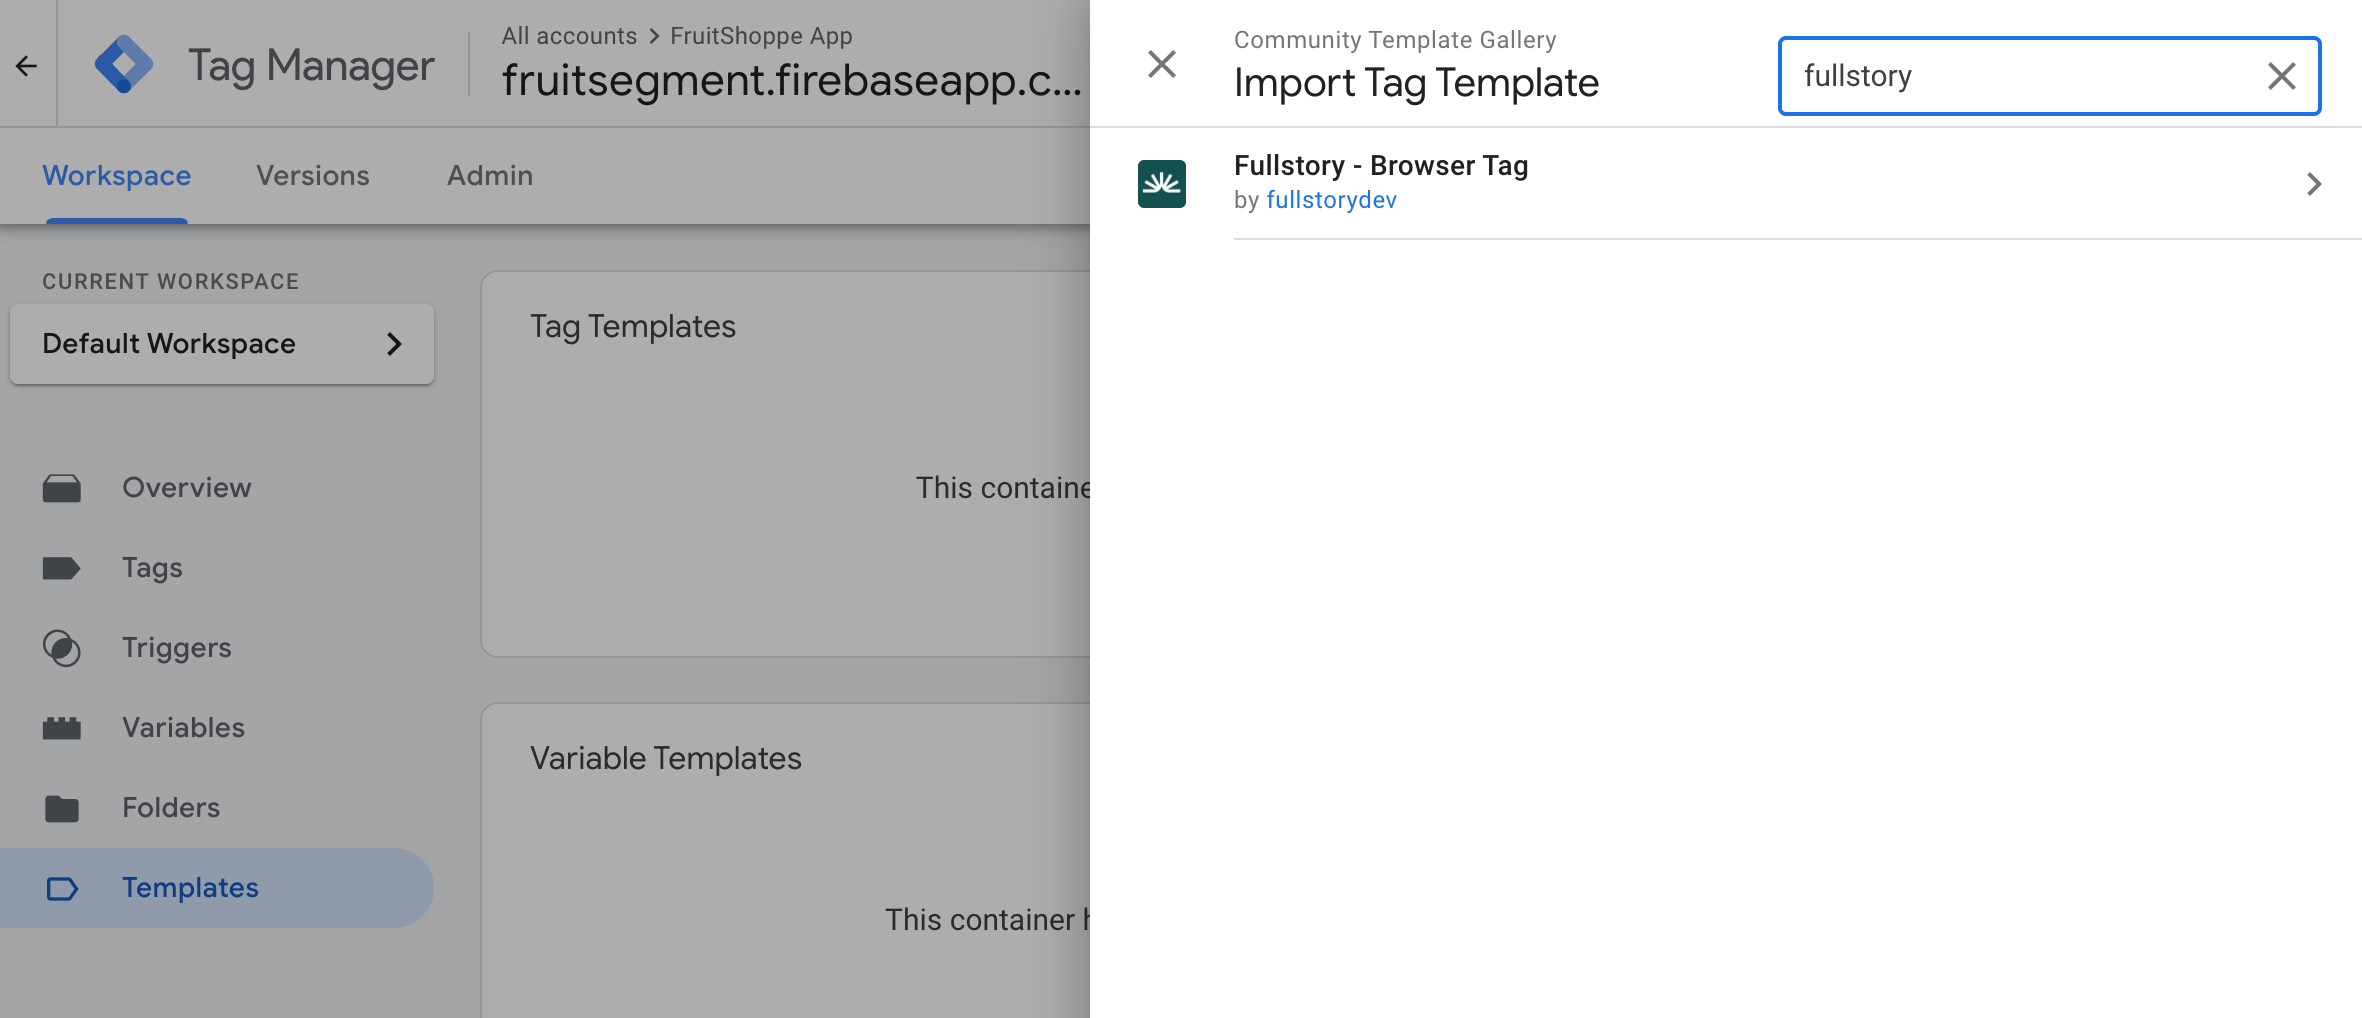Click the back arrow icon in Tag Manager
This screenshot has width=2362, height=1018.
(x=27, y=66)
